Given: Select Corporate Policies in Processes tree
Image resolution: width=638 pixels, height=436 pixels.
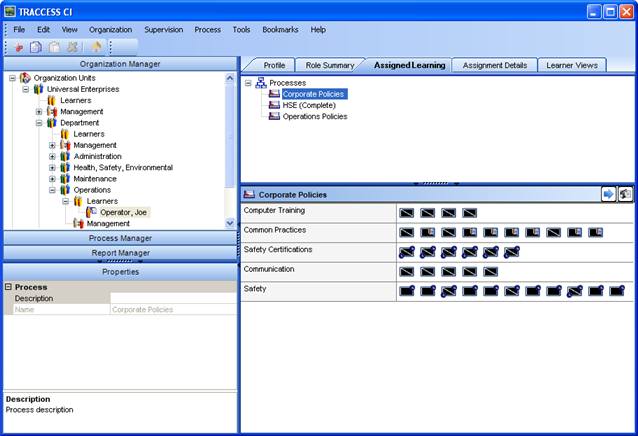Looking at the screenshot, I should click(x=313, y=94).
